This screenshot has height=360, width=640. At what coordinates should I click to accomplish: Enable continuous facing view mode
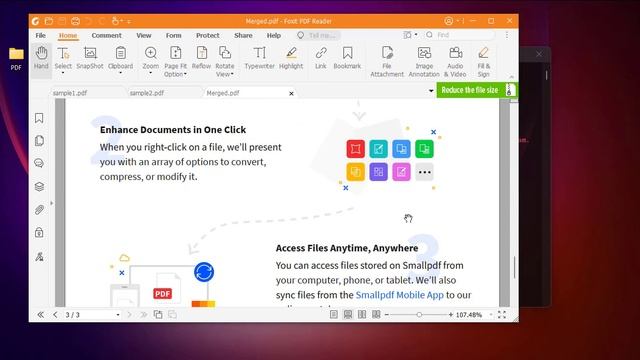(x=376, y=314)
